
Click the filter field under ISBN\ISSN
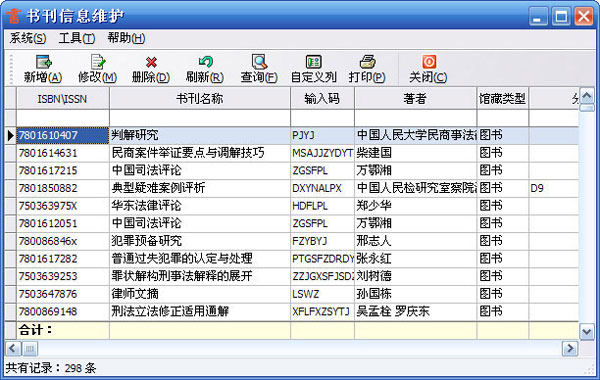[x=63, y=118]
